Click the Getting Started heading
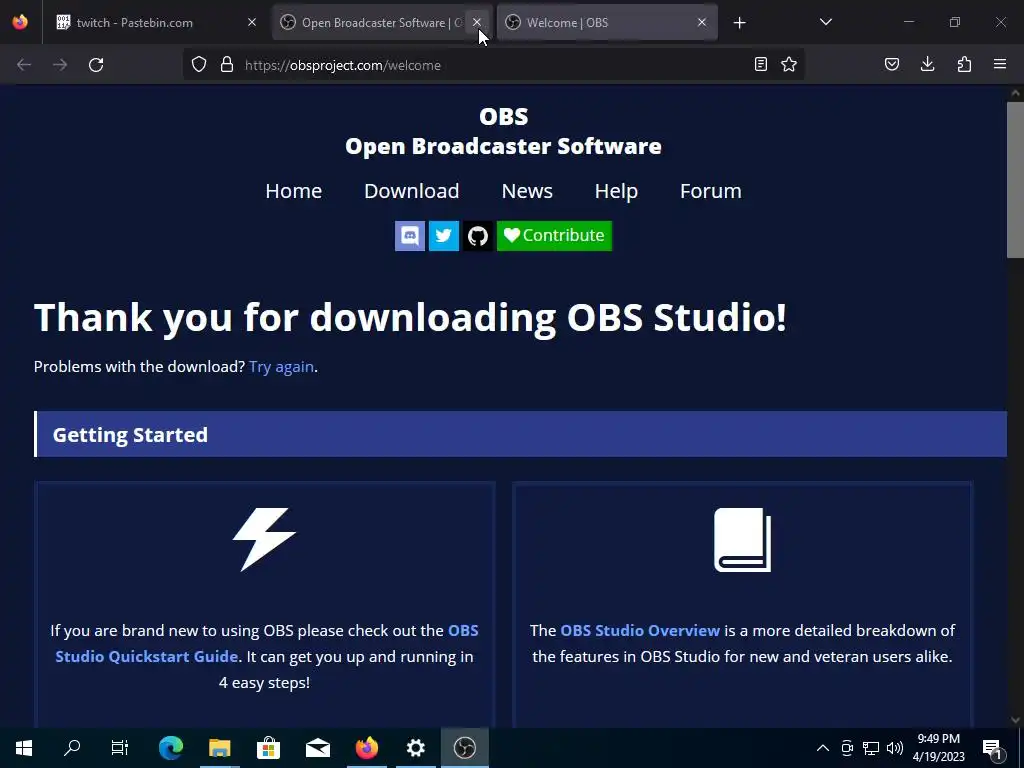Image resolution: width=1024 pixels, height=768 pixels. (130, 435)
